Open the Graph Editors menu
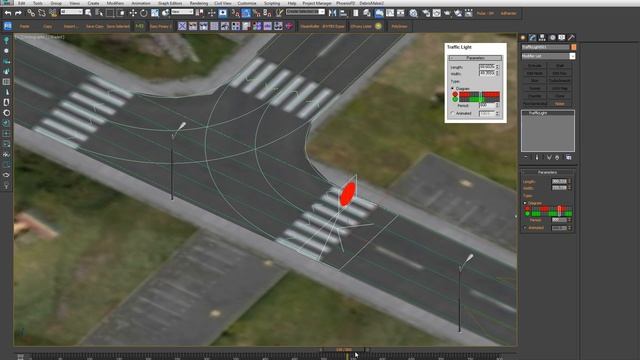 [x=170, y=3]
